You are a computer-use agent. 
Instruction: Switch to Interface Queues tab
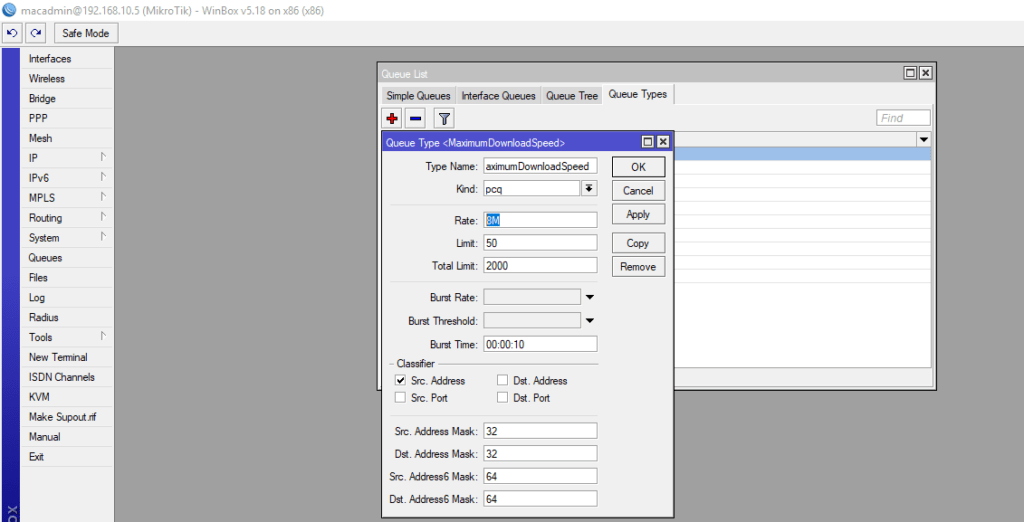point(499,95)
